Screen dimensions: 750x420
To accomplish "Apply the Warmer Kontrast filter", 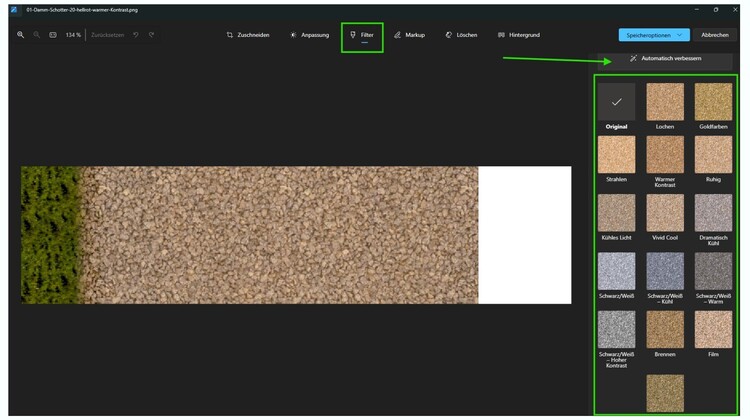I will (665, 155).
